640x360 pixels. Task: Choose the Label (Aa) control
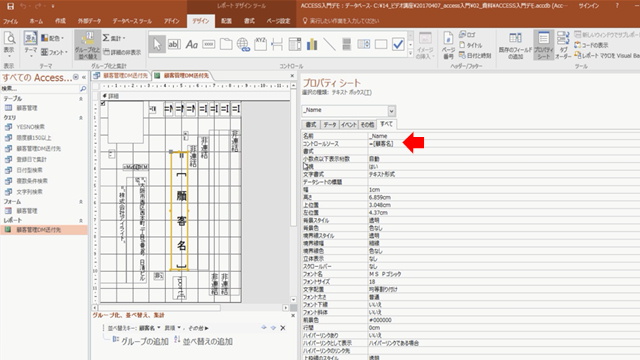[191, 44]
